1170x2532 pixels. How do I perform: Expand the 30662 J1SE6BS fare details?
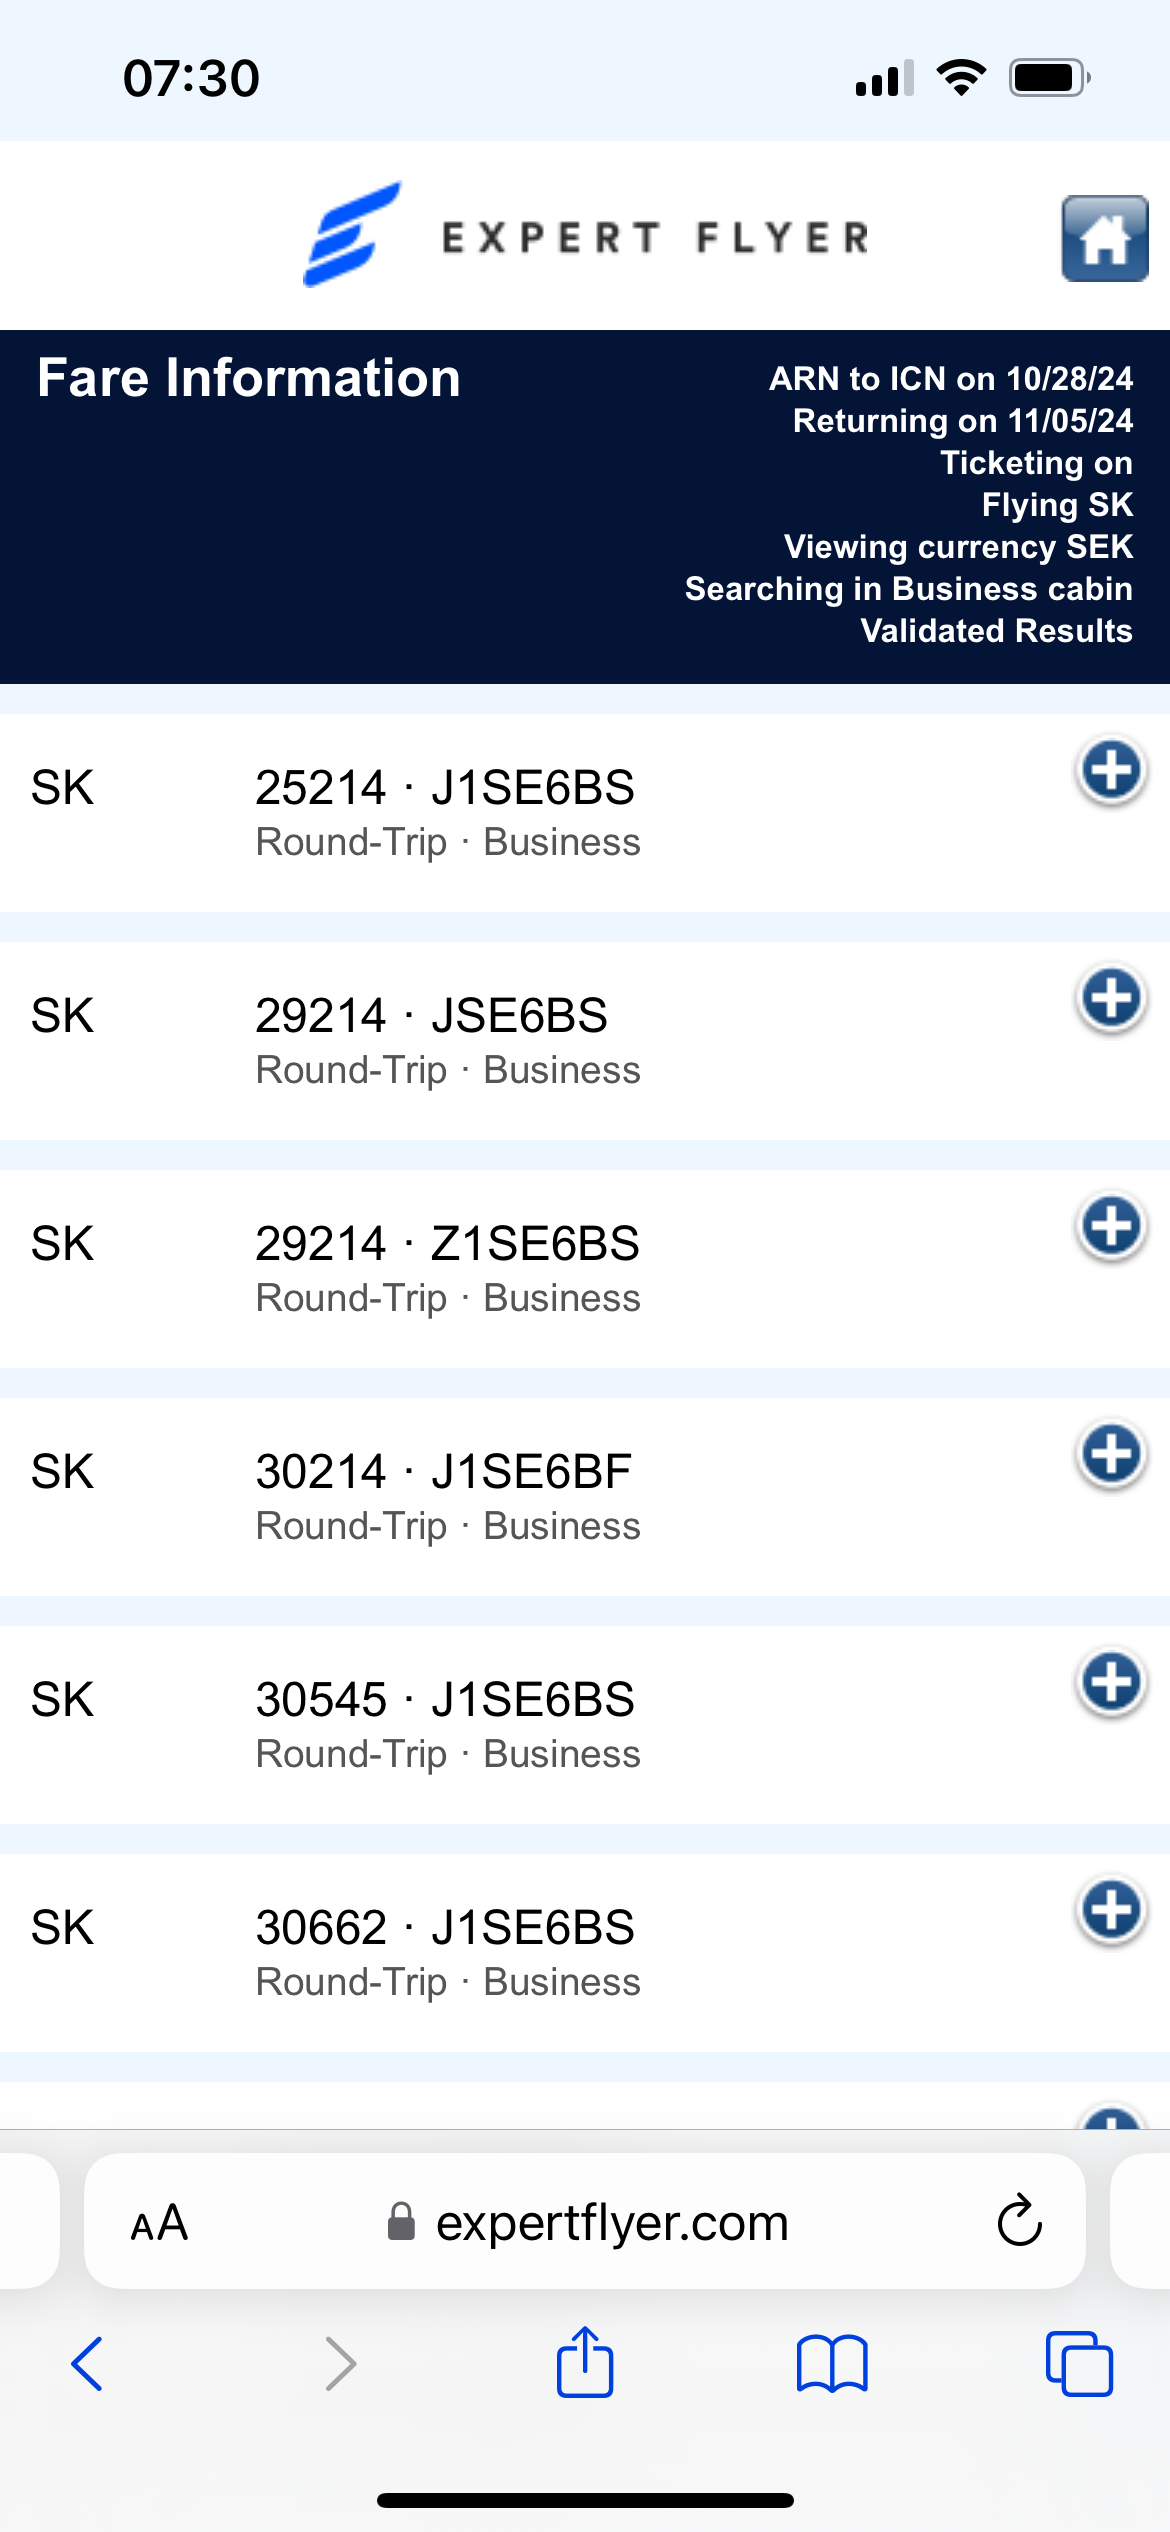pyautogui.click(x=1110, y=1911)
